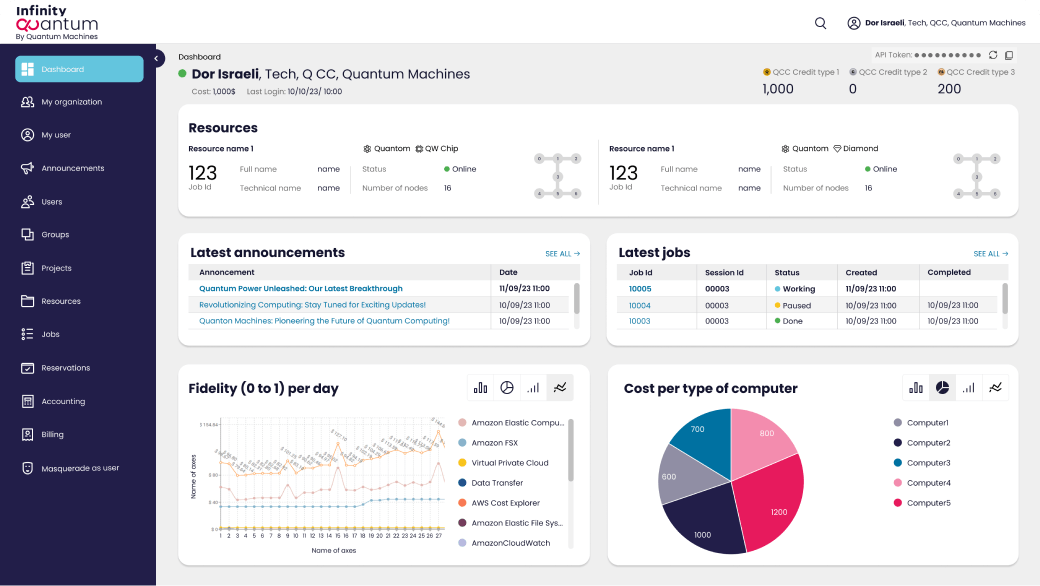Switch Fidelity chart to pie chart view
This screenshot has height=586, width=1040.
[507, 387]
